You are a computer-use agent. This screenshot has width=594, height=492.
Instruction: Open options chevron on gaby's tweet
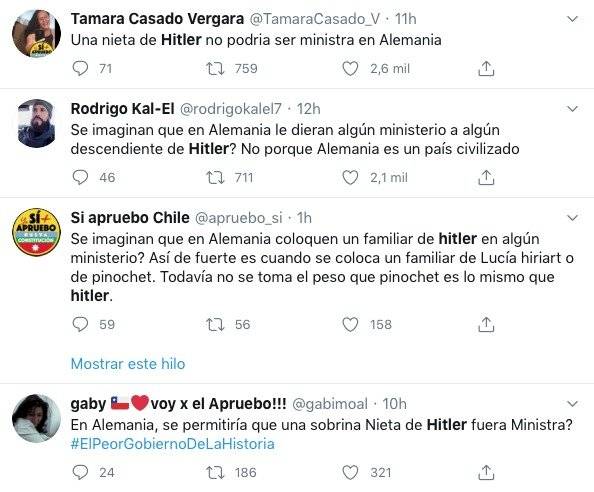coord(572,404)
